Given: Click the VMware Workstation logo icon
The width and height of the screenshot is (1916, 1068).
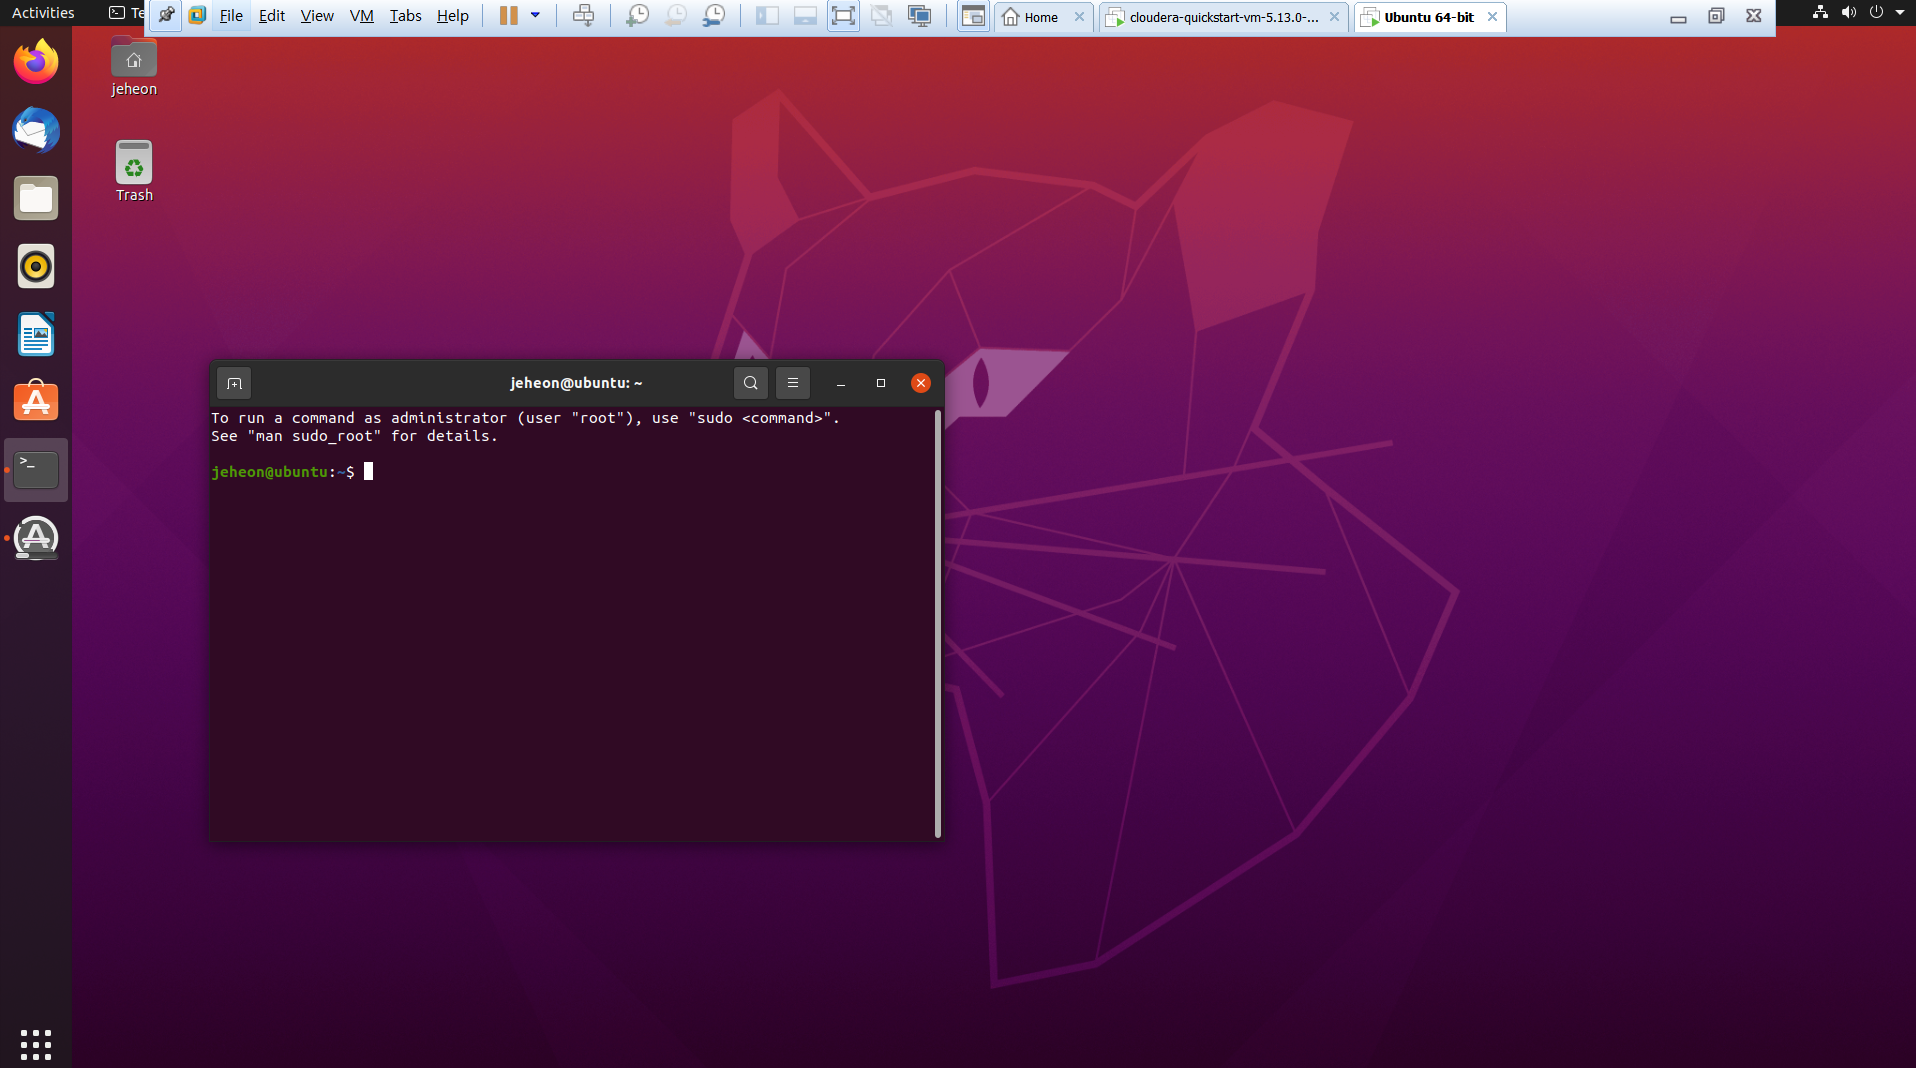Looking at the screenshot, I should coord(198,15).
